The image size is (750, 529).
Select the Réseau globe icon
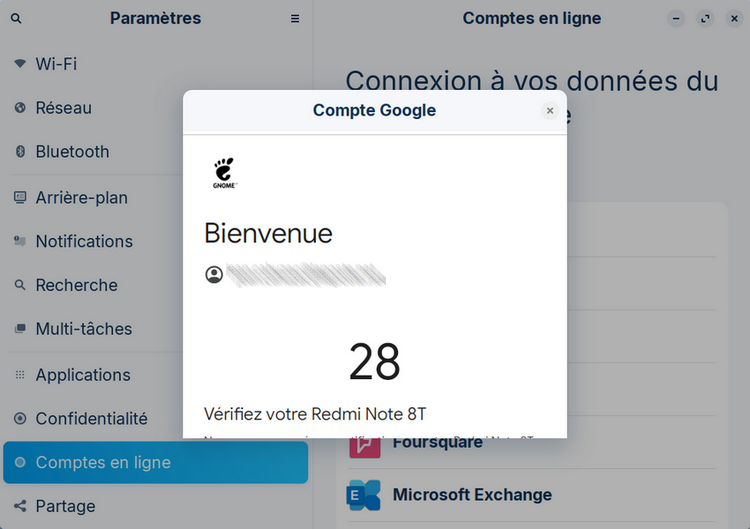[20, 108]
